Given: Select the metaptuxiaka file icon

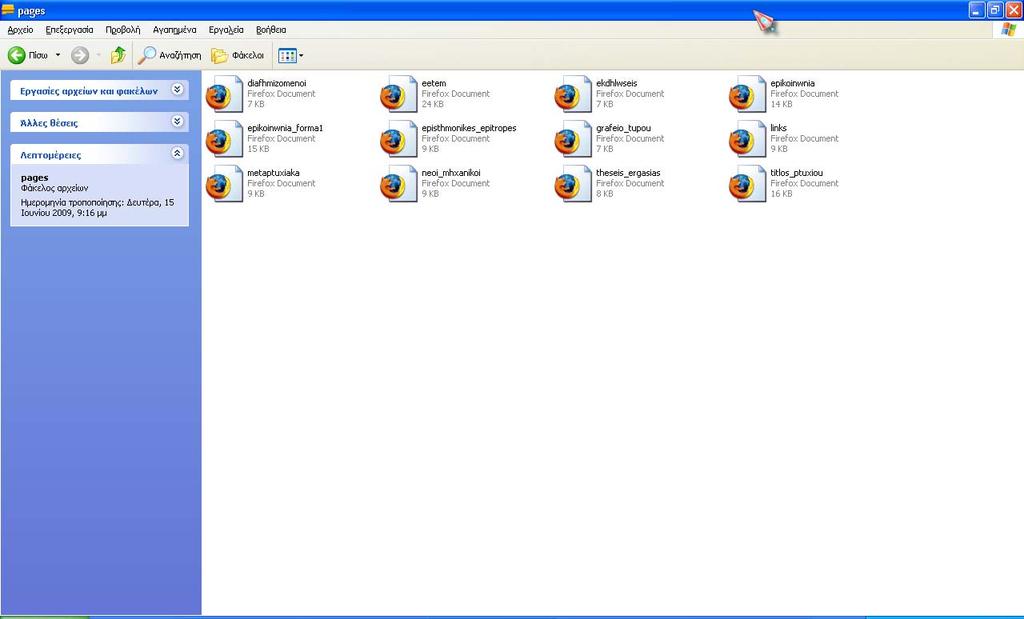Looking at the screenshot, I should 225,183.
